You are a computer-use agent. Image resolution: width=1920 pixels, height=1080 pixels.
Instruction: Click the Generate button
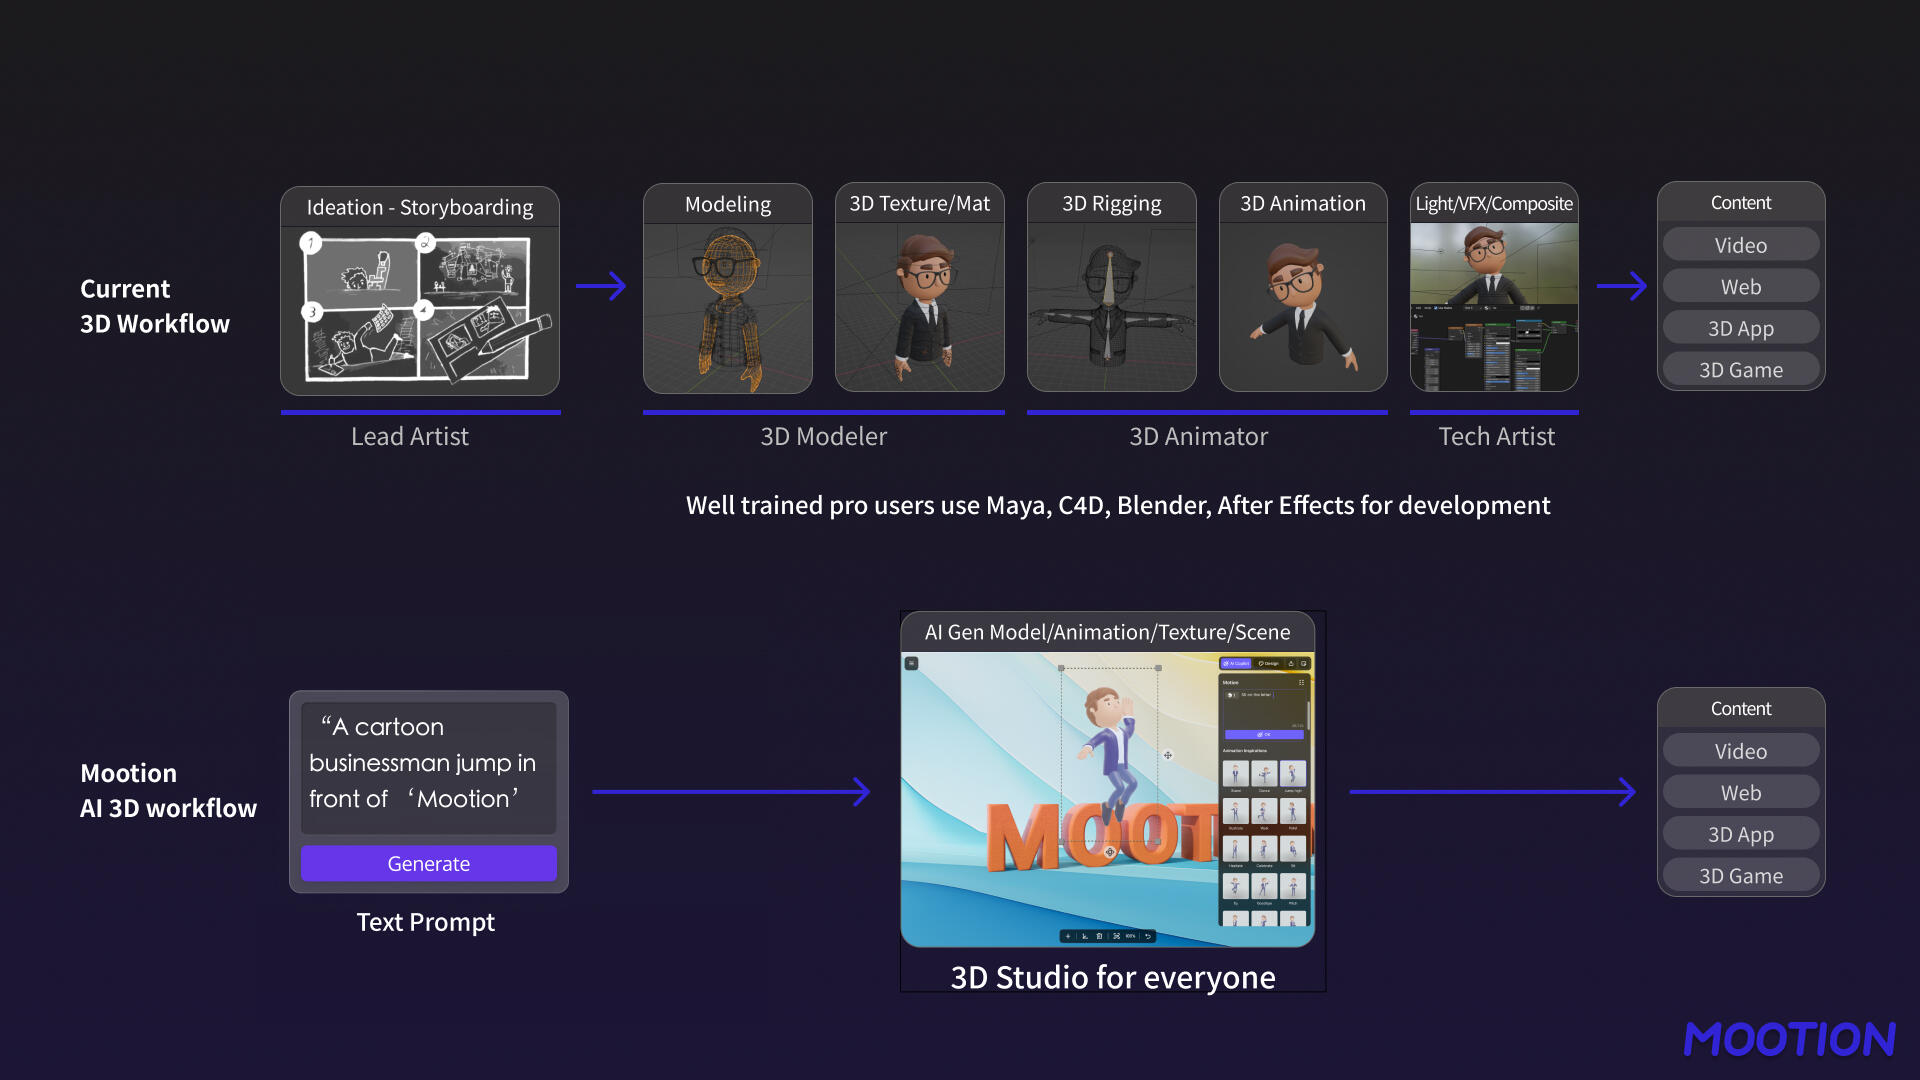tap(428, 863)
